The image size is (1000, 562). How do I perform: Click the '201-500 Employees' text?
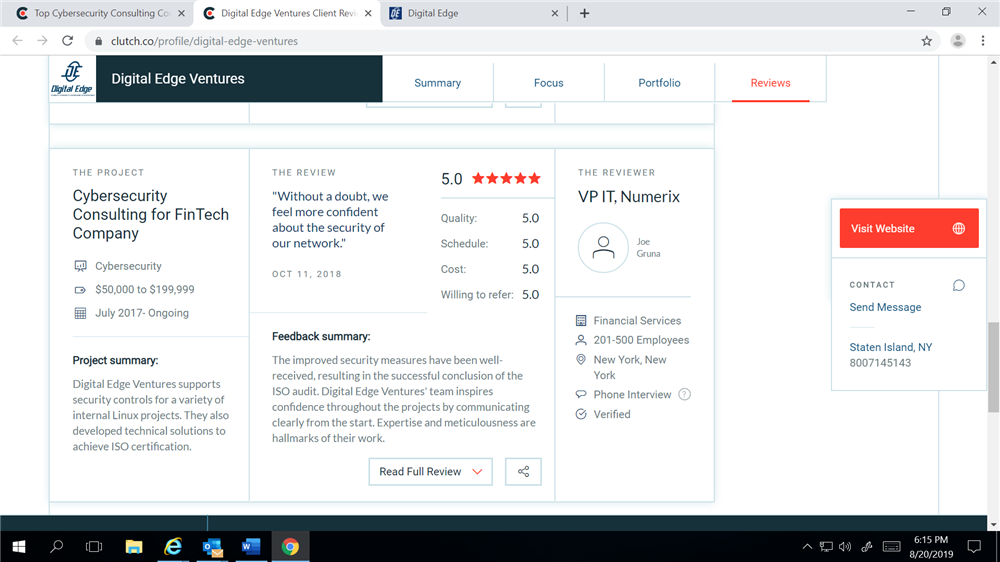pyautogui.click(x=641, y=340)
